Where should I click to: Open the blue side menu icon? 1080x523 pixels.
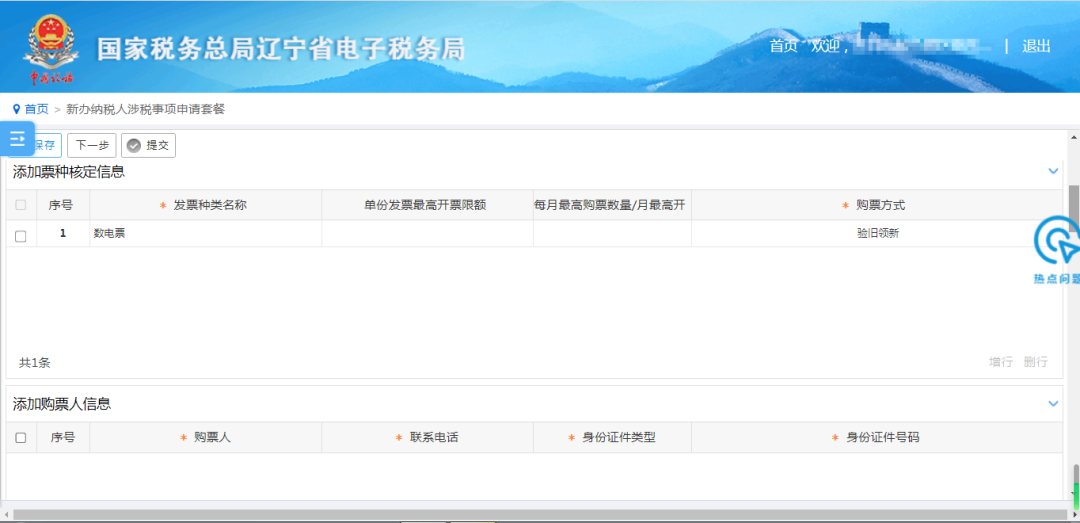point(17,139)
